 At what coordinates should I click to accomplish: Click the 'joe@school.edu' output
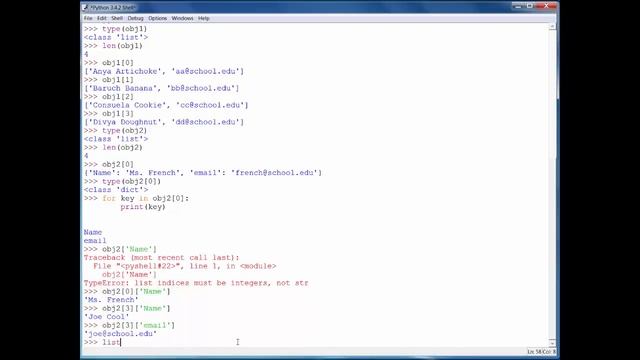[120, 333]
